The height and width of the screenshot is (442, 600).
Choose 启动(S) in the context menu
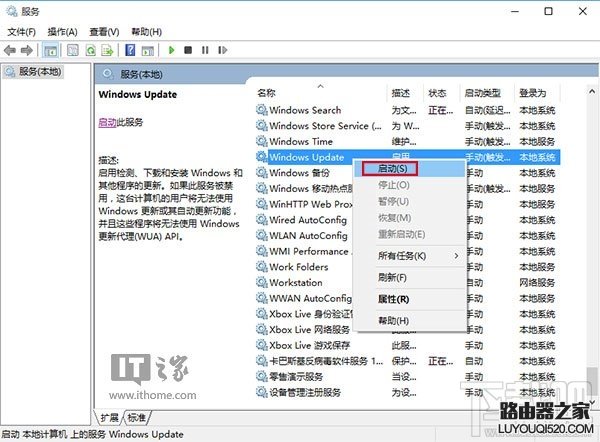tap(409, 169)
